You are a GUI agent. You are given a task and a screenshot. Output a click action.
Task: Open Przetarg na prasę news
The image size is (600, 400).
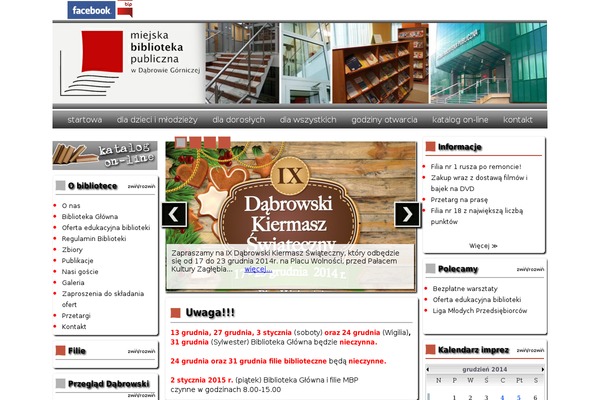459,200
